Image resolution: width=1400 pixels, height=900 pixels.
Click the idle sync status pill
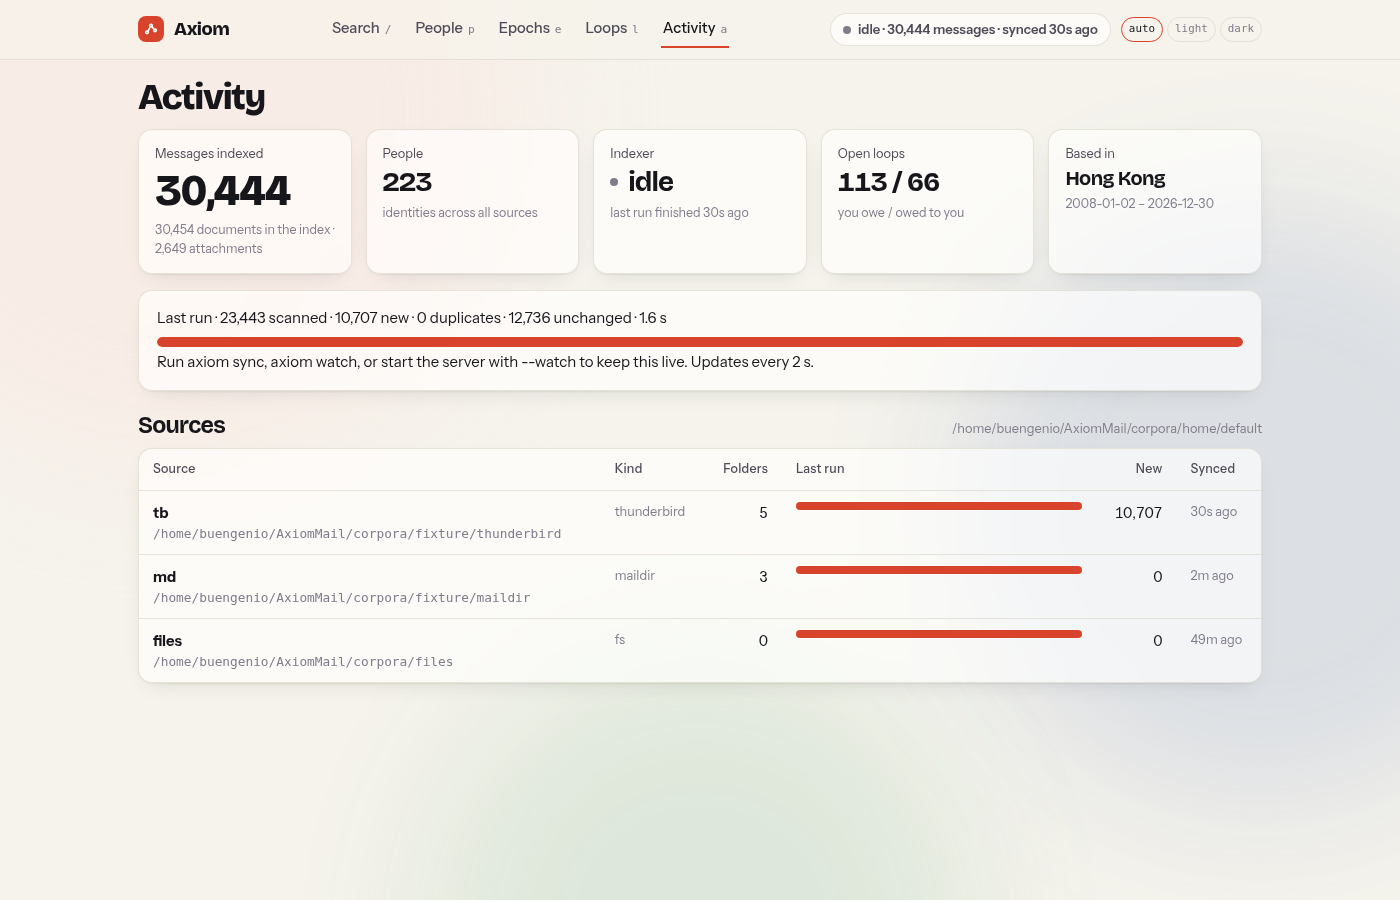pos(970,29)
